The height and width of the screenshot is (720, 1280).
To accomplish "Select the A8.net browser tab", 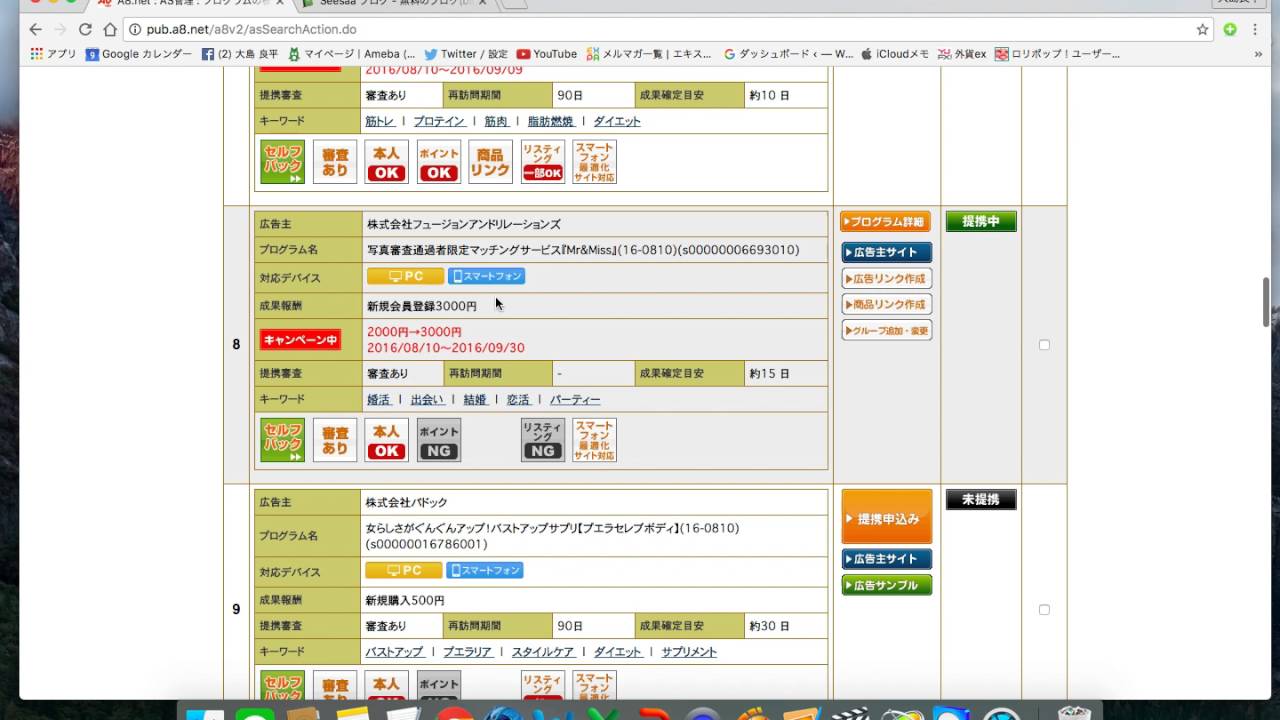I will click(190, 3).
